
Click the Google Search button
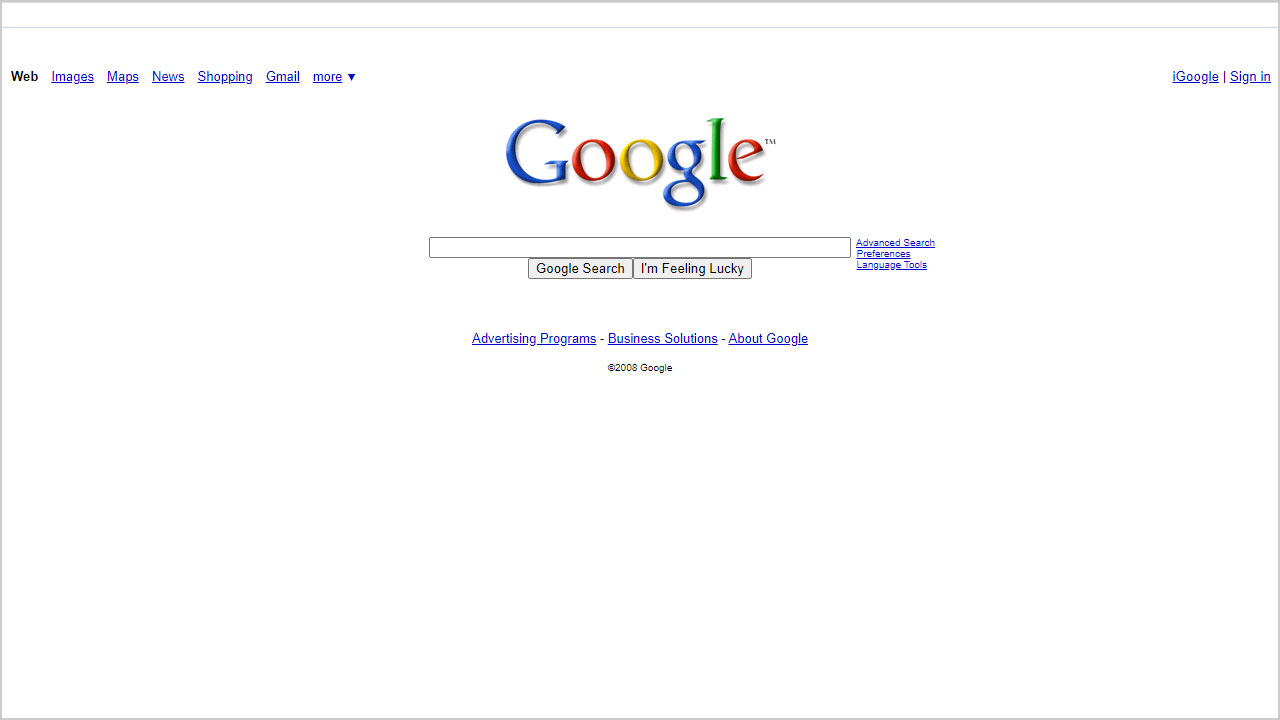[580, 269]
